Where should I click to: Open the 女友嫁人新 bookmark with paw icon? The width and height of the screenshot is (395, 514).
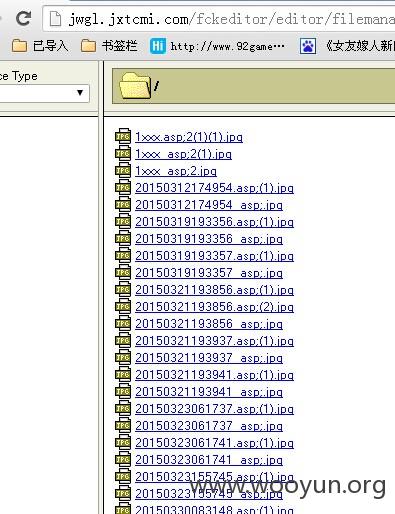[347, 46]
